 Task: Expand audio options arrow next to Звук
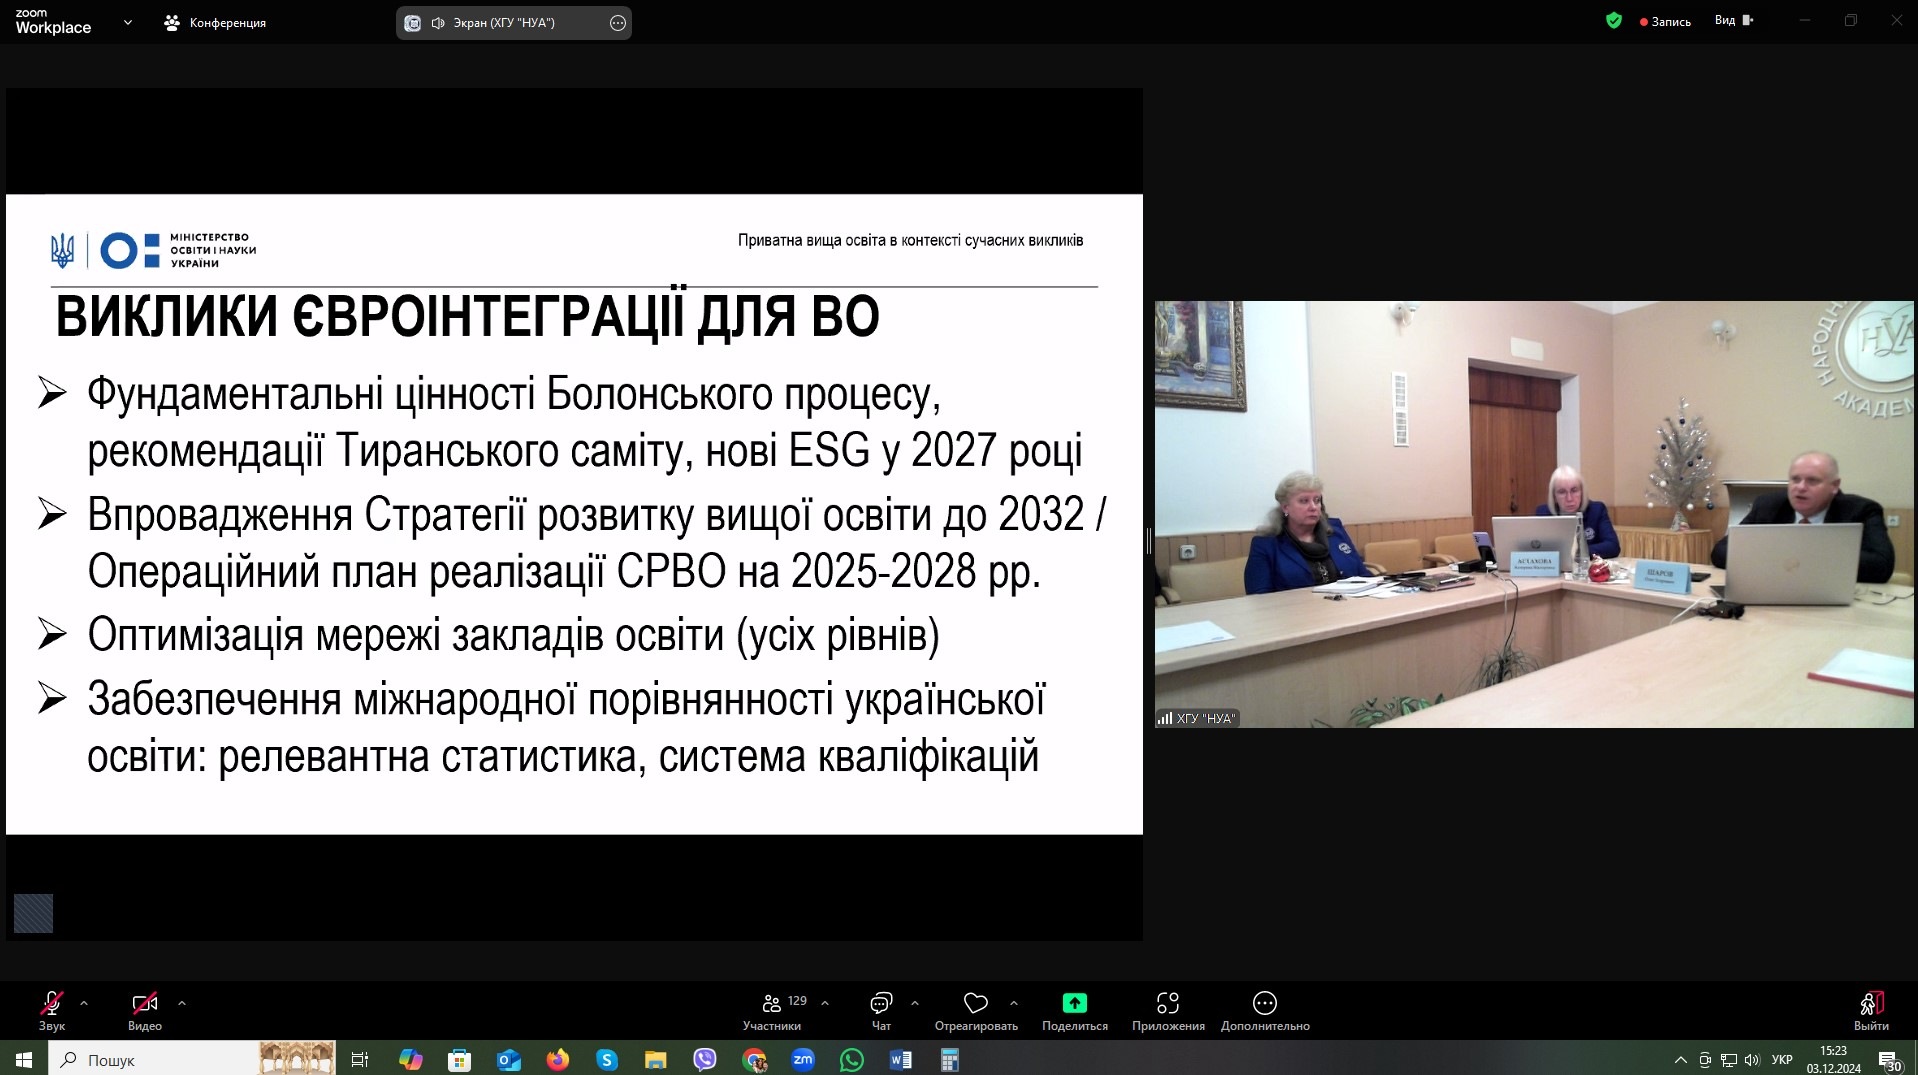click(x=84, y=1002)
